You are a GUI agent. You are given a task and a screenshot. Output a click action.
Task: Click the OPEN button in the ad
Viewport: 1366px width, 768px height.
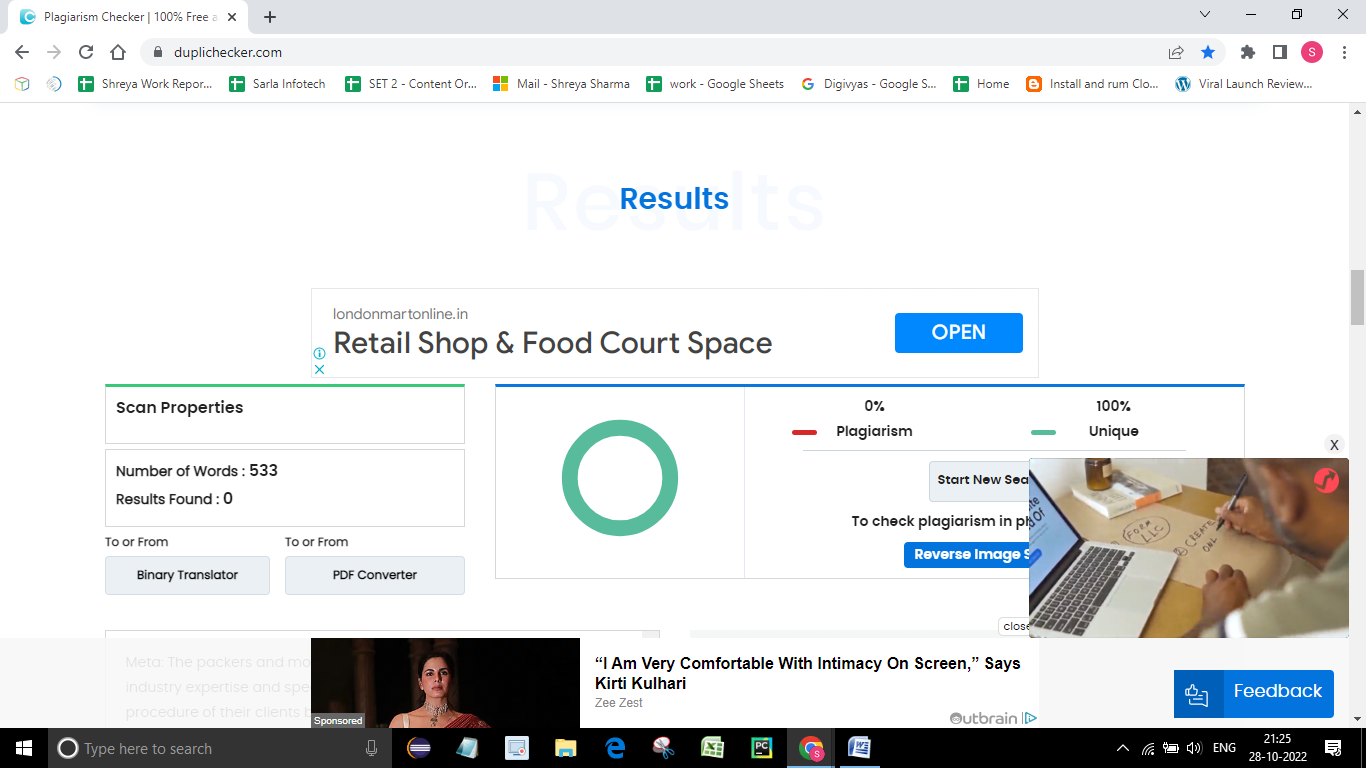958,333
